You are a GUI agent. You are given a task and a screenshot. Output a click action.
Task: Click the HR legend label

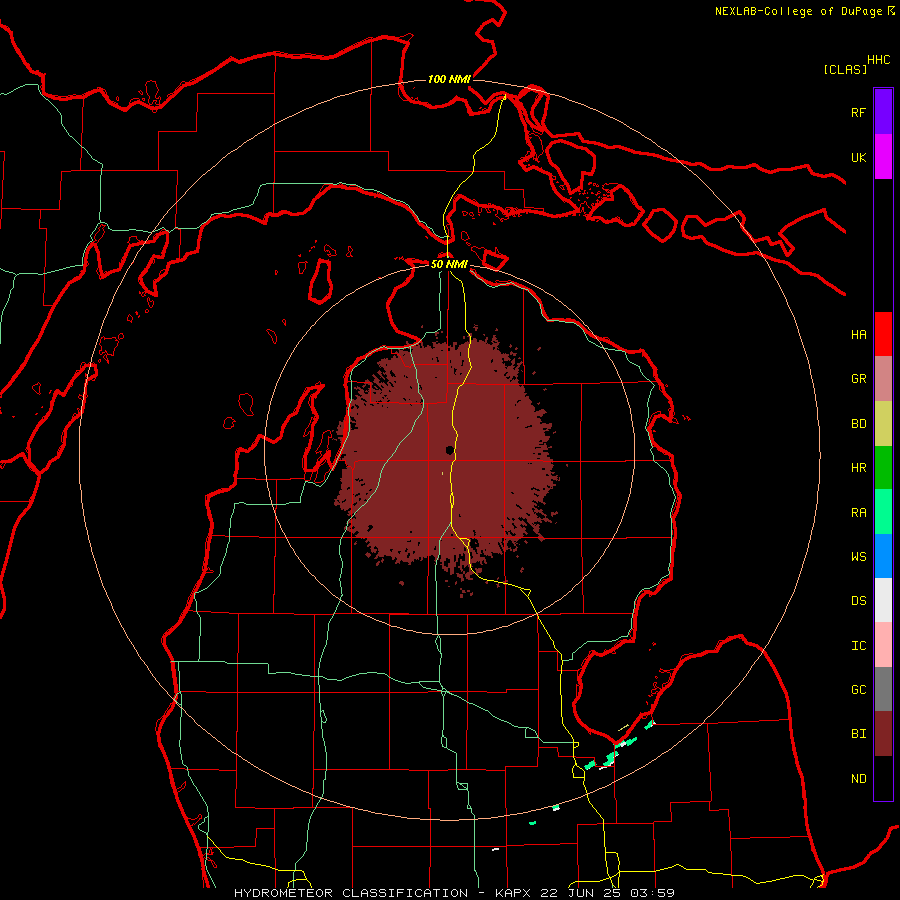(x=858, y=468)
